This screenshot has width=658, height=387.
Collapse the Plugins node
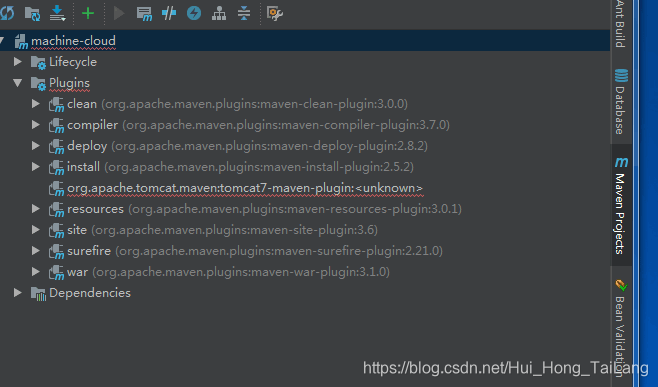[x=18, y=83]
